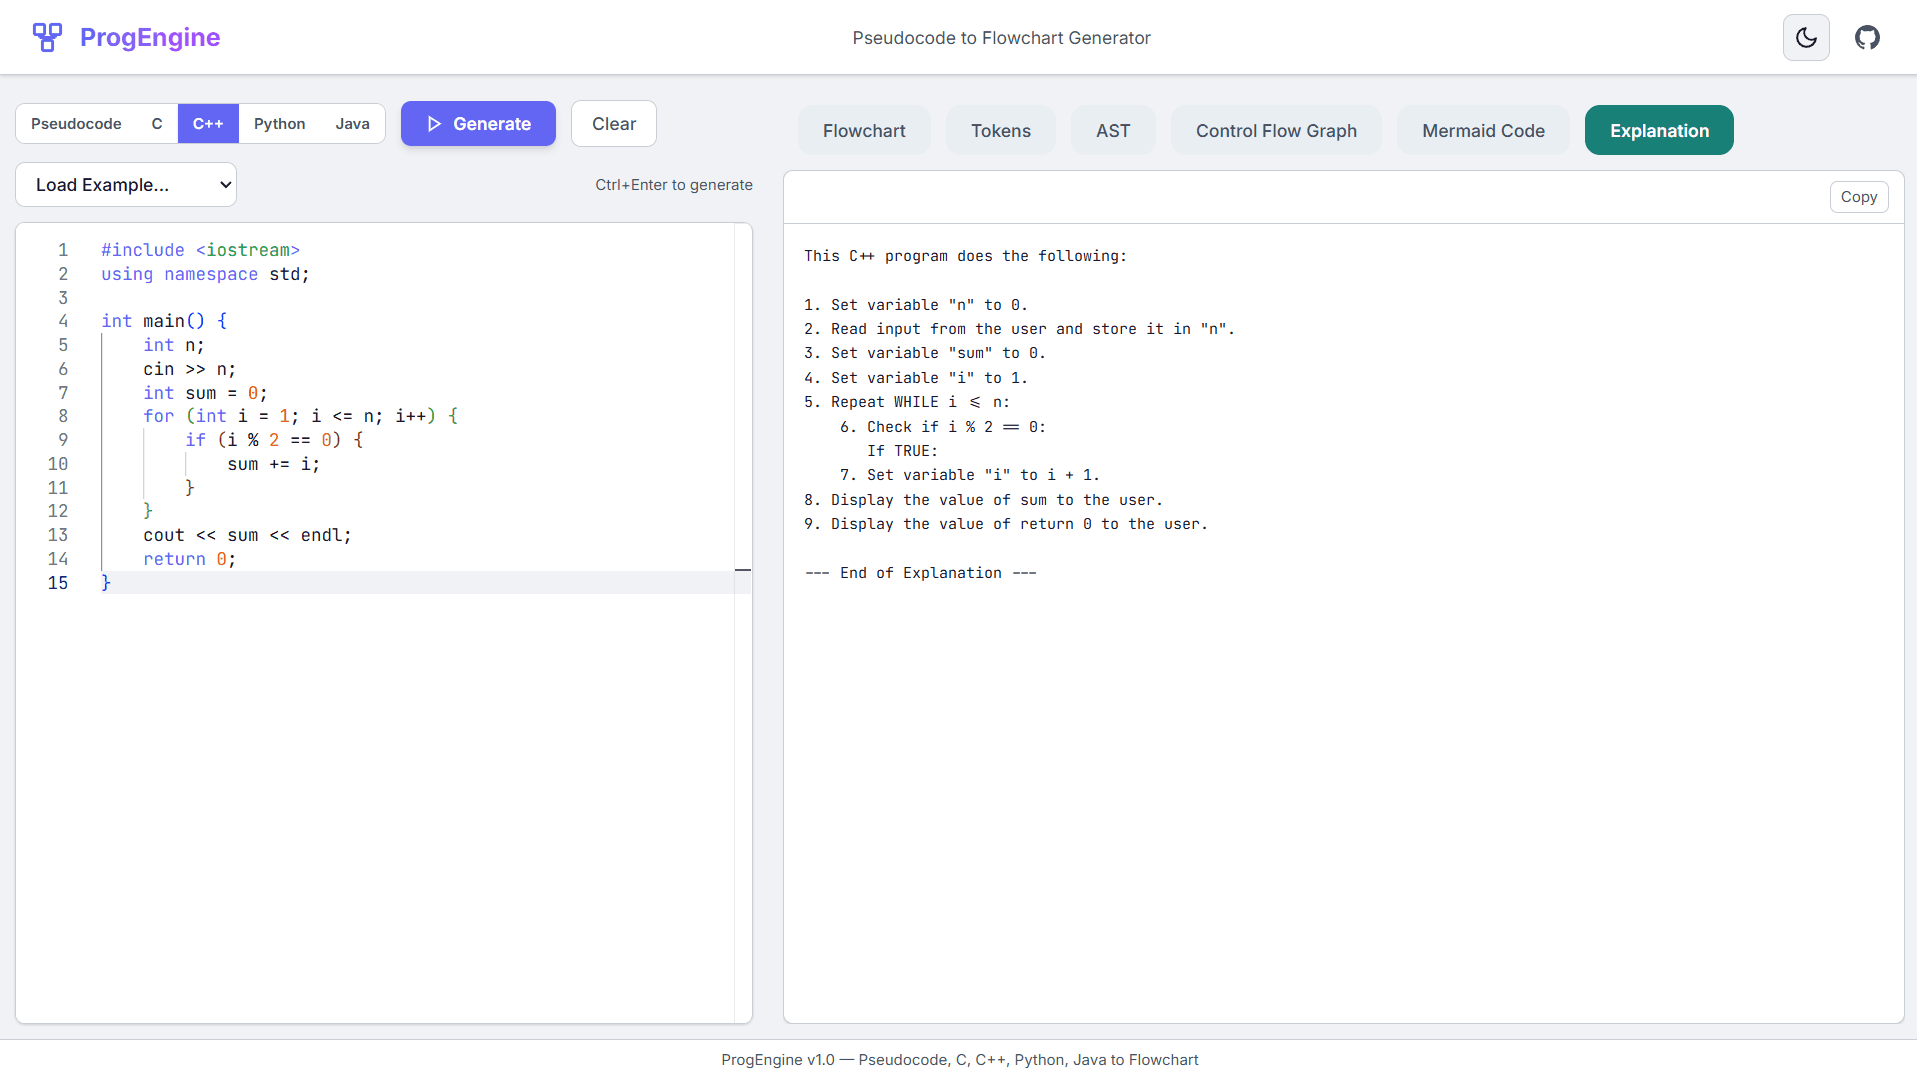
Task: Click 'Repeat WHILE i ≤ n:' explanation line
Action: click(907, 402)
